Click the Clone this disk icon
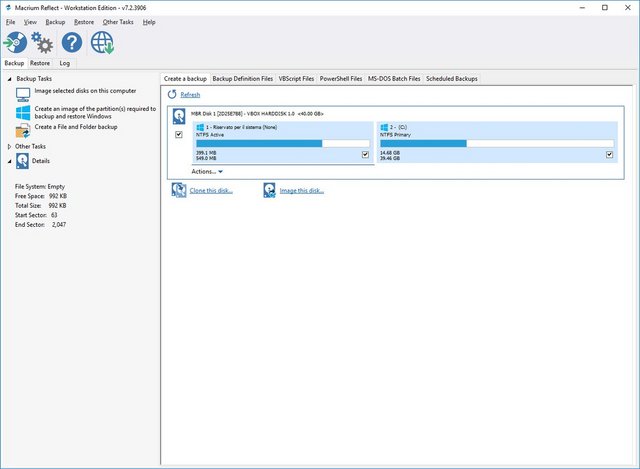This screenshot has width=640, height=469. coord(179,190)
